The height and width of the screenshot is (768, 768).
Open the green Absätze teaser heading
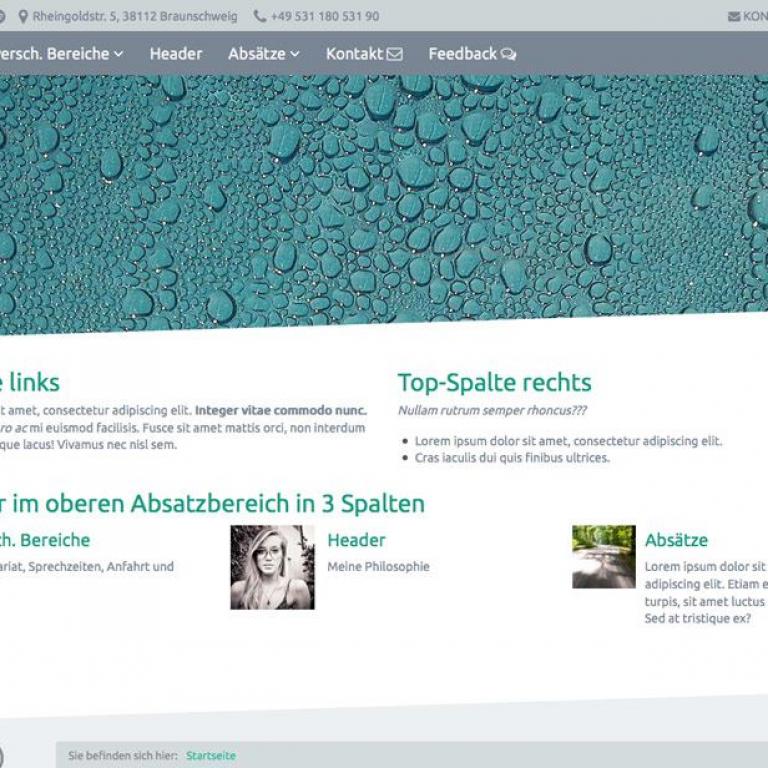click(x=676, y=540)
